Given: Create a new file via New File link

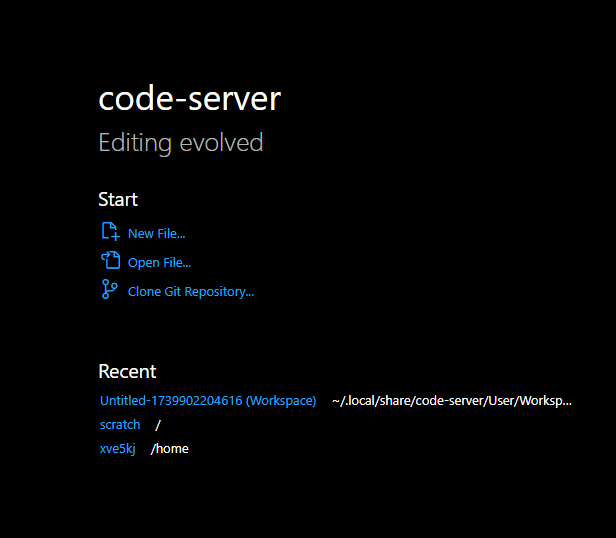Looking at the screenshot, I should pyautogui.click(x=156, y=233).
